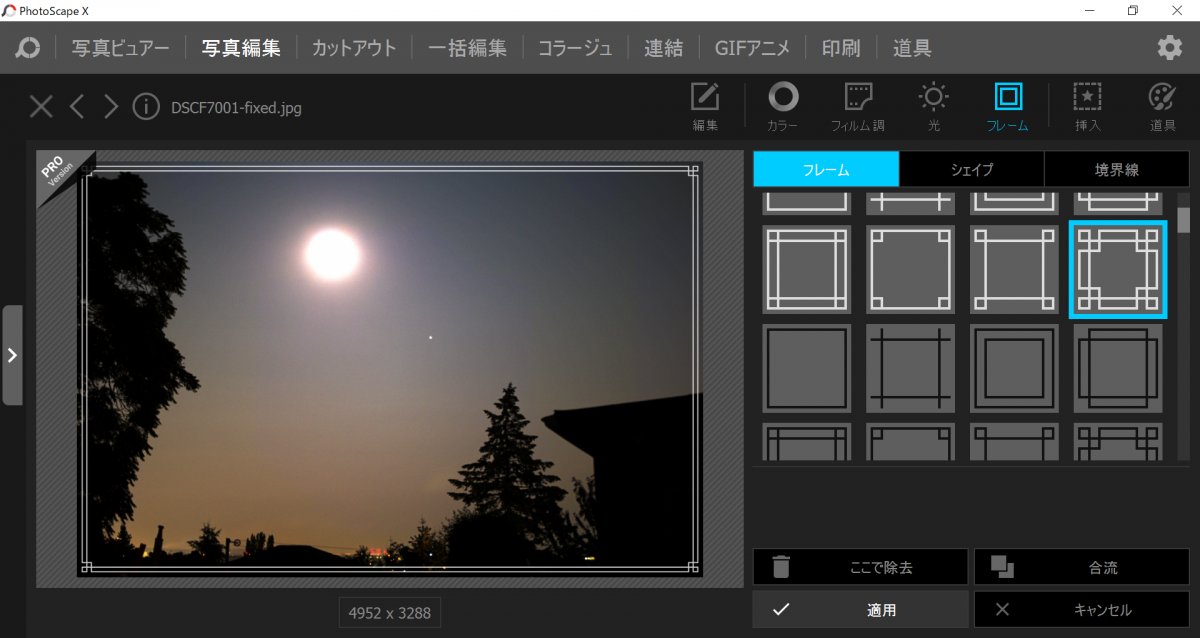
Task: Switch to the シェイプ tab
Action: (971, 169)
